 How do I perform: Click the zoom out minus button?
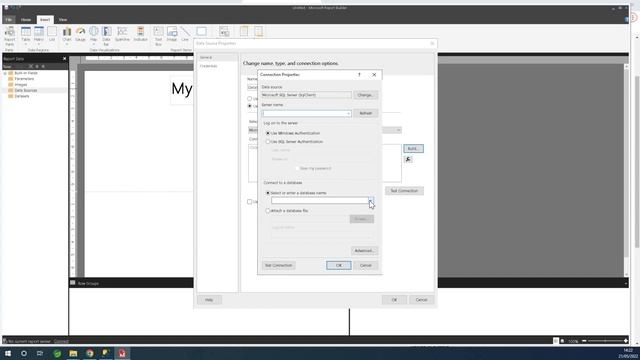584,340
